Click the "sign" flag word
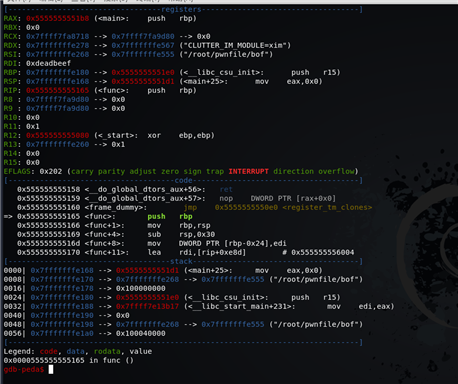The width and height of the screenshot is (458, 384). [192, 171]
